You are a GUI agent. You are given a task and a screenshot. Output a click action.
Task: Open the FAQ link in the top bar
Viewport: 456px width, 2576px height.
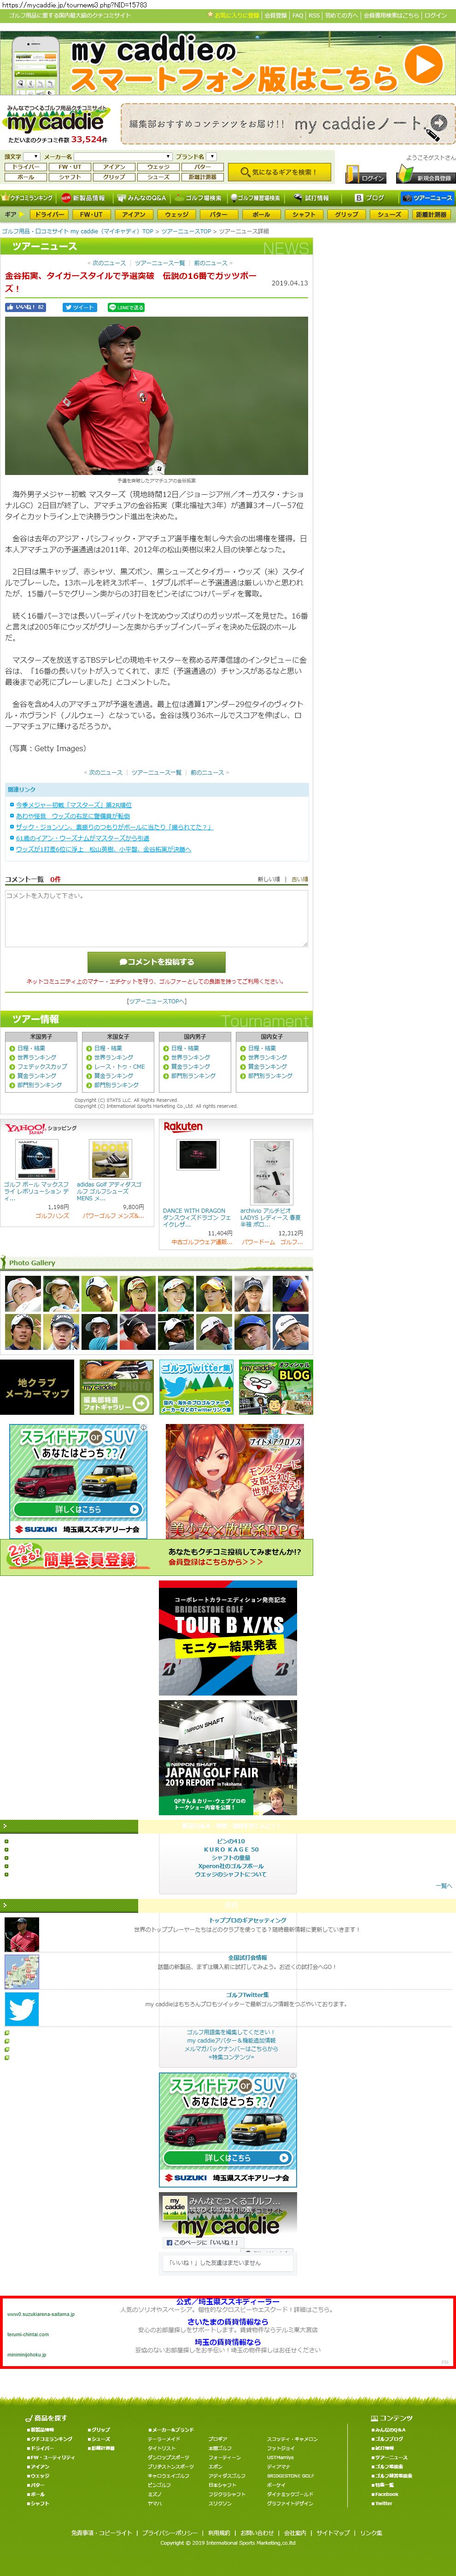(298, 16)
